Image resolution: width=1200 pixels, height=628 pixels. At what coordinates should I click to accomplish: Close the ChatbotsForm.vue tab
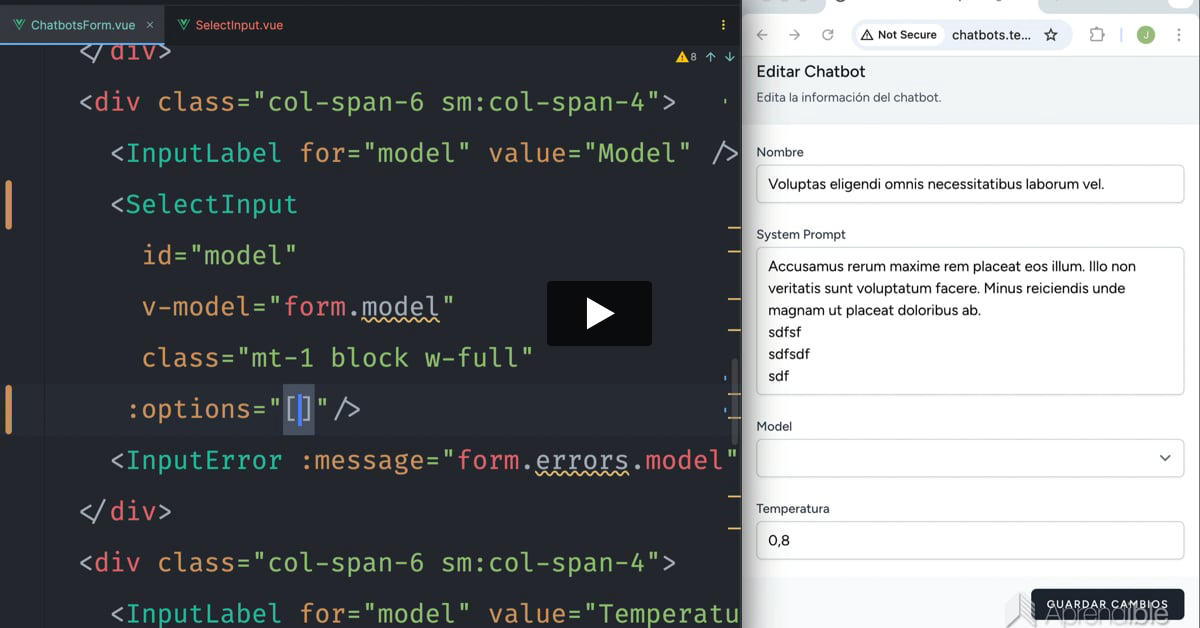150,25
